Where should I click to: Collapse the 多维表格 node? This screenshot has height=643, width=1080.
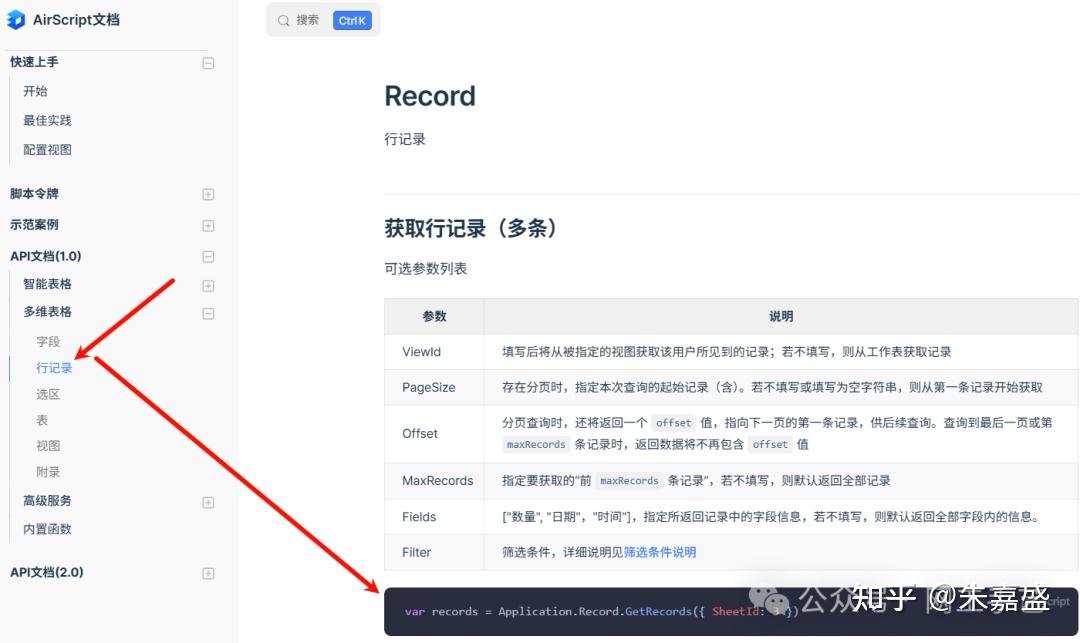[x=208, y=314]
